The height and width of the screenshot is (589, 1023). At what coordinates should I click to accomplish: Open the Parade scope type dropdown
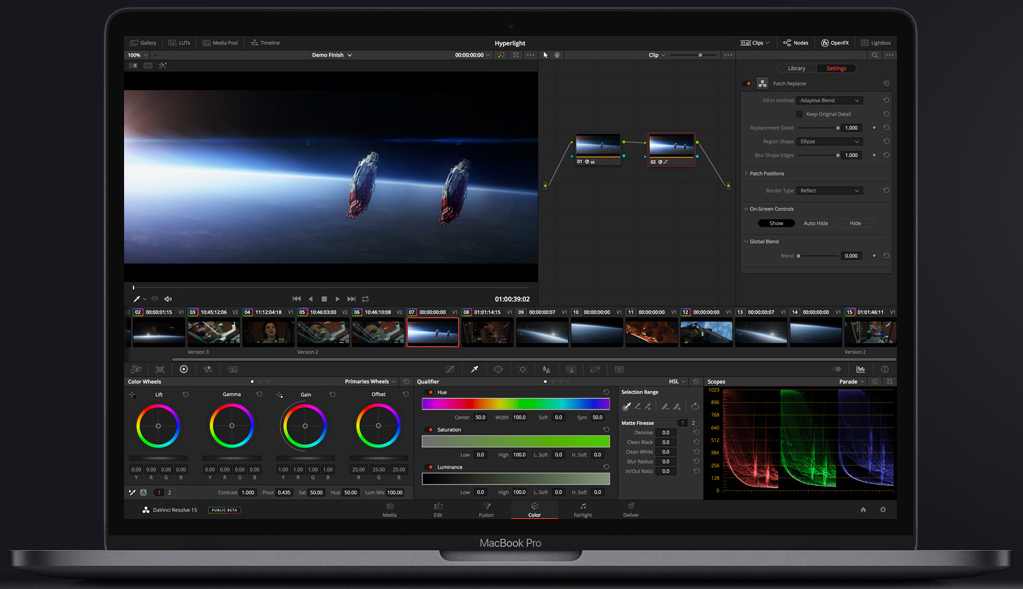click(851, 382)
